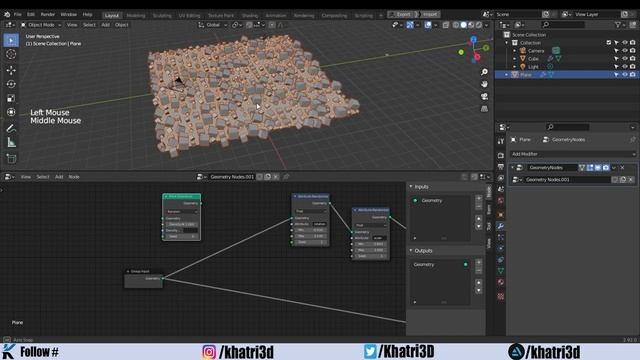
Task: Click the pin icon in properties panel
Action: coord(633,140)
